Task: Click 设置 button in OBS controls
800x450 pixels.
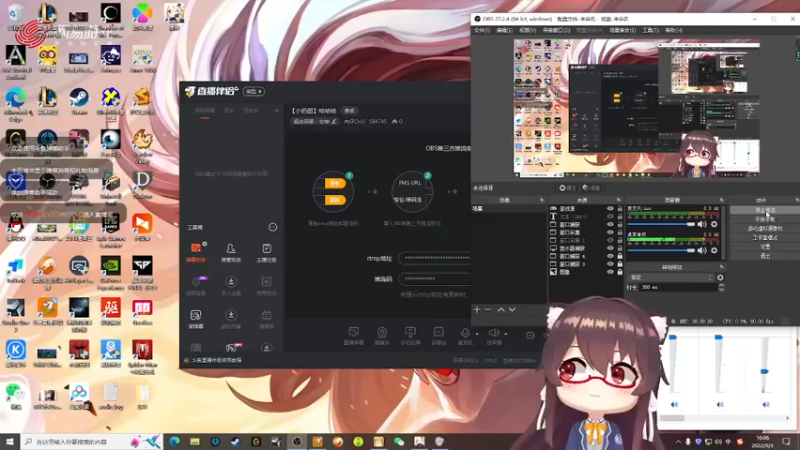Action: (764, 247)
